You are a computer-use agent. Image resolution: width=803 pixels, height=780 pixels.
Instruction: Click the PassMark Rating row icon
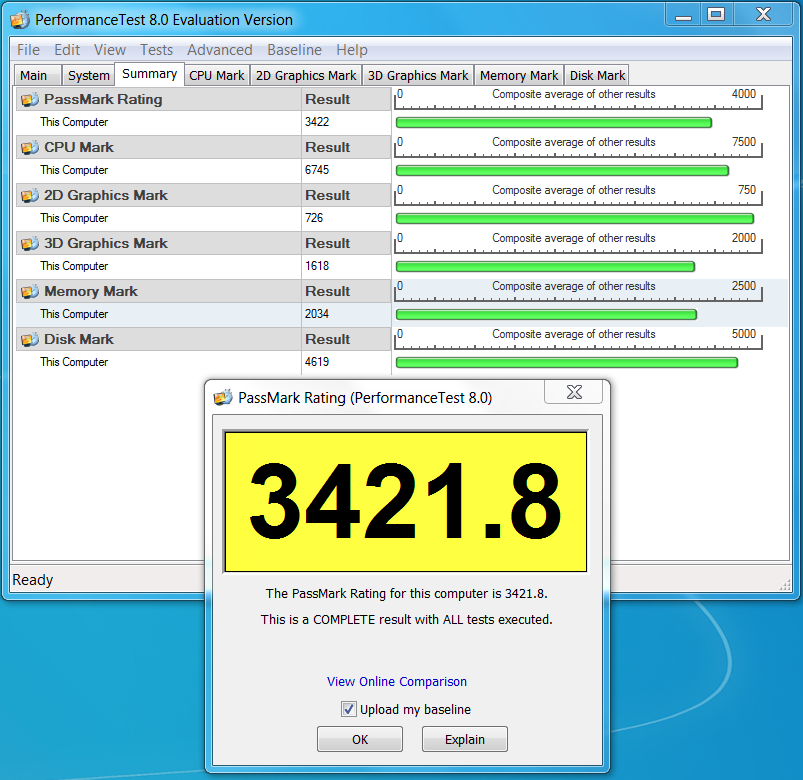pos(30,99)
